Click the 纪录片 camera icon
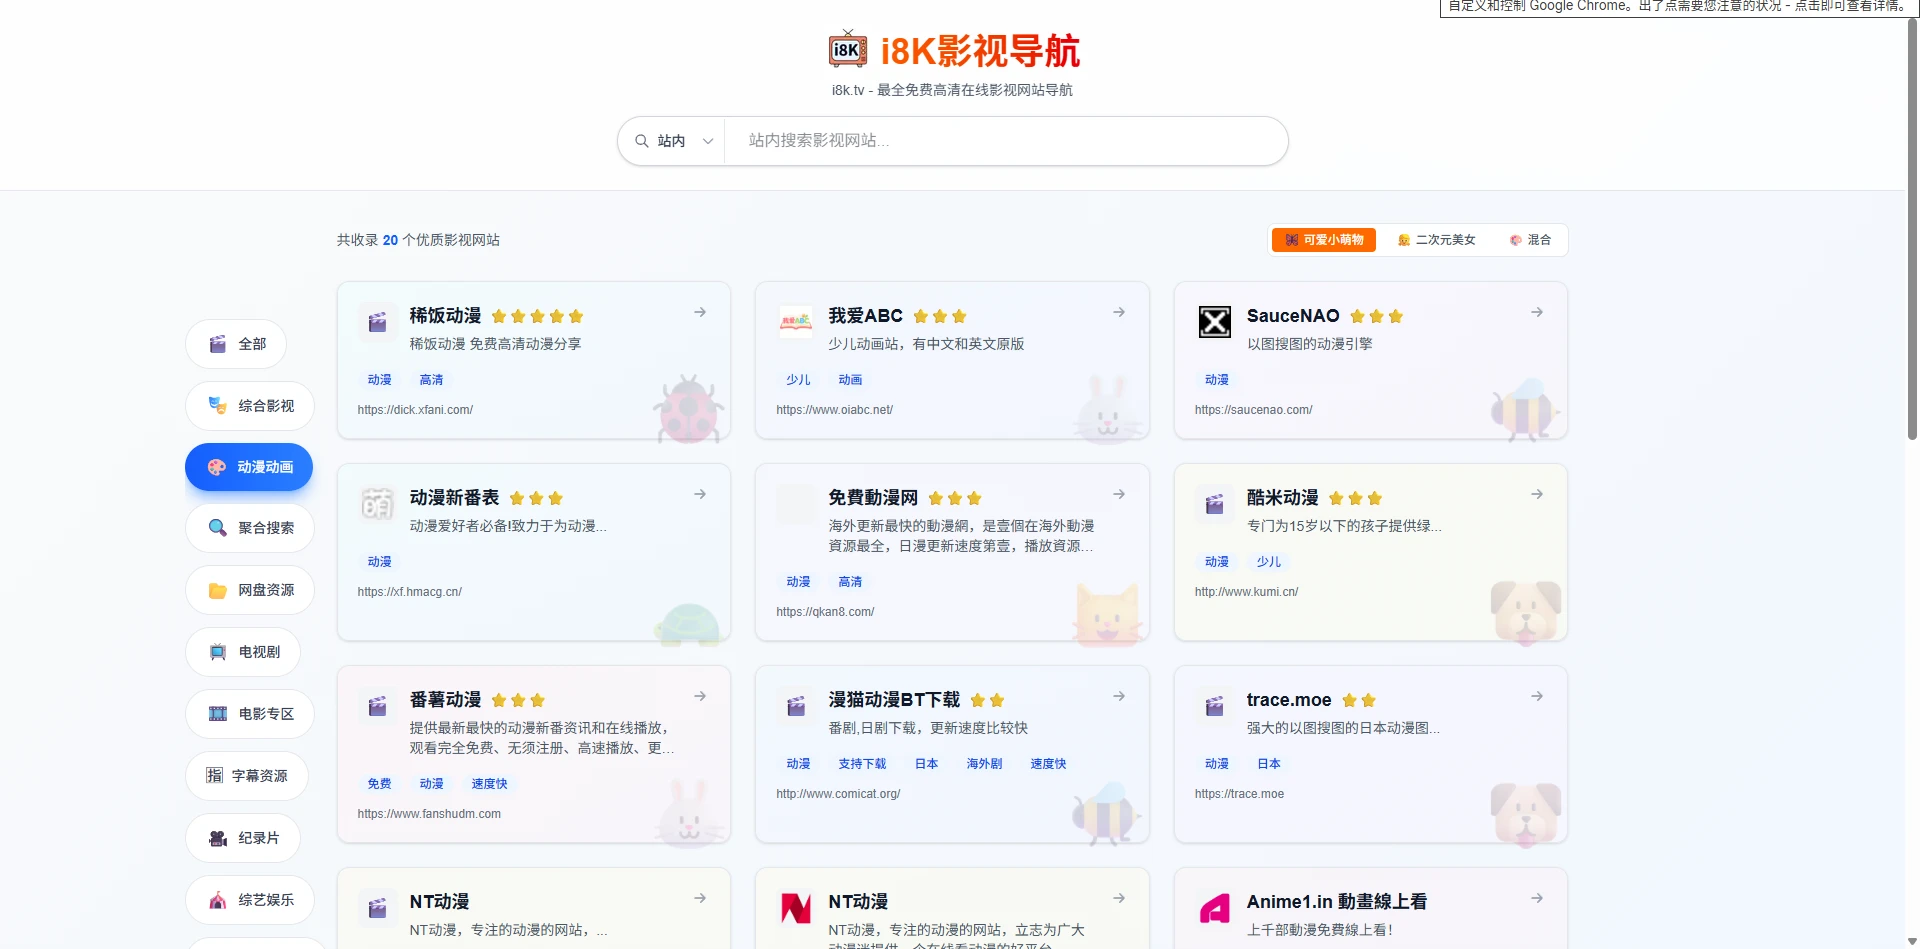This screenshot has height=949, width=1920. (x=216, y=838)
